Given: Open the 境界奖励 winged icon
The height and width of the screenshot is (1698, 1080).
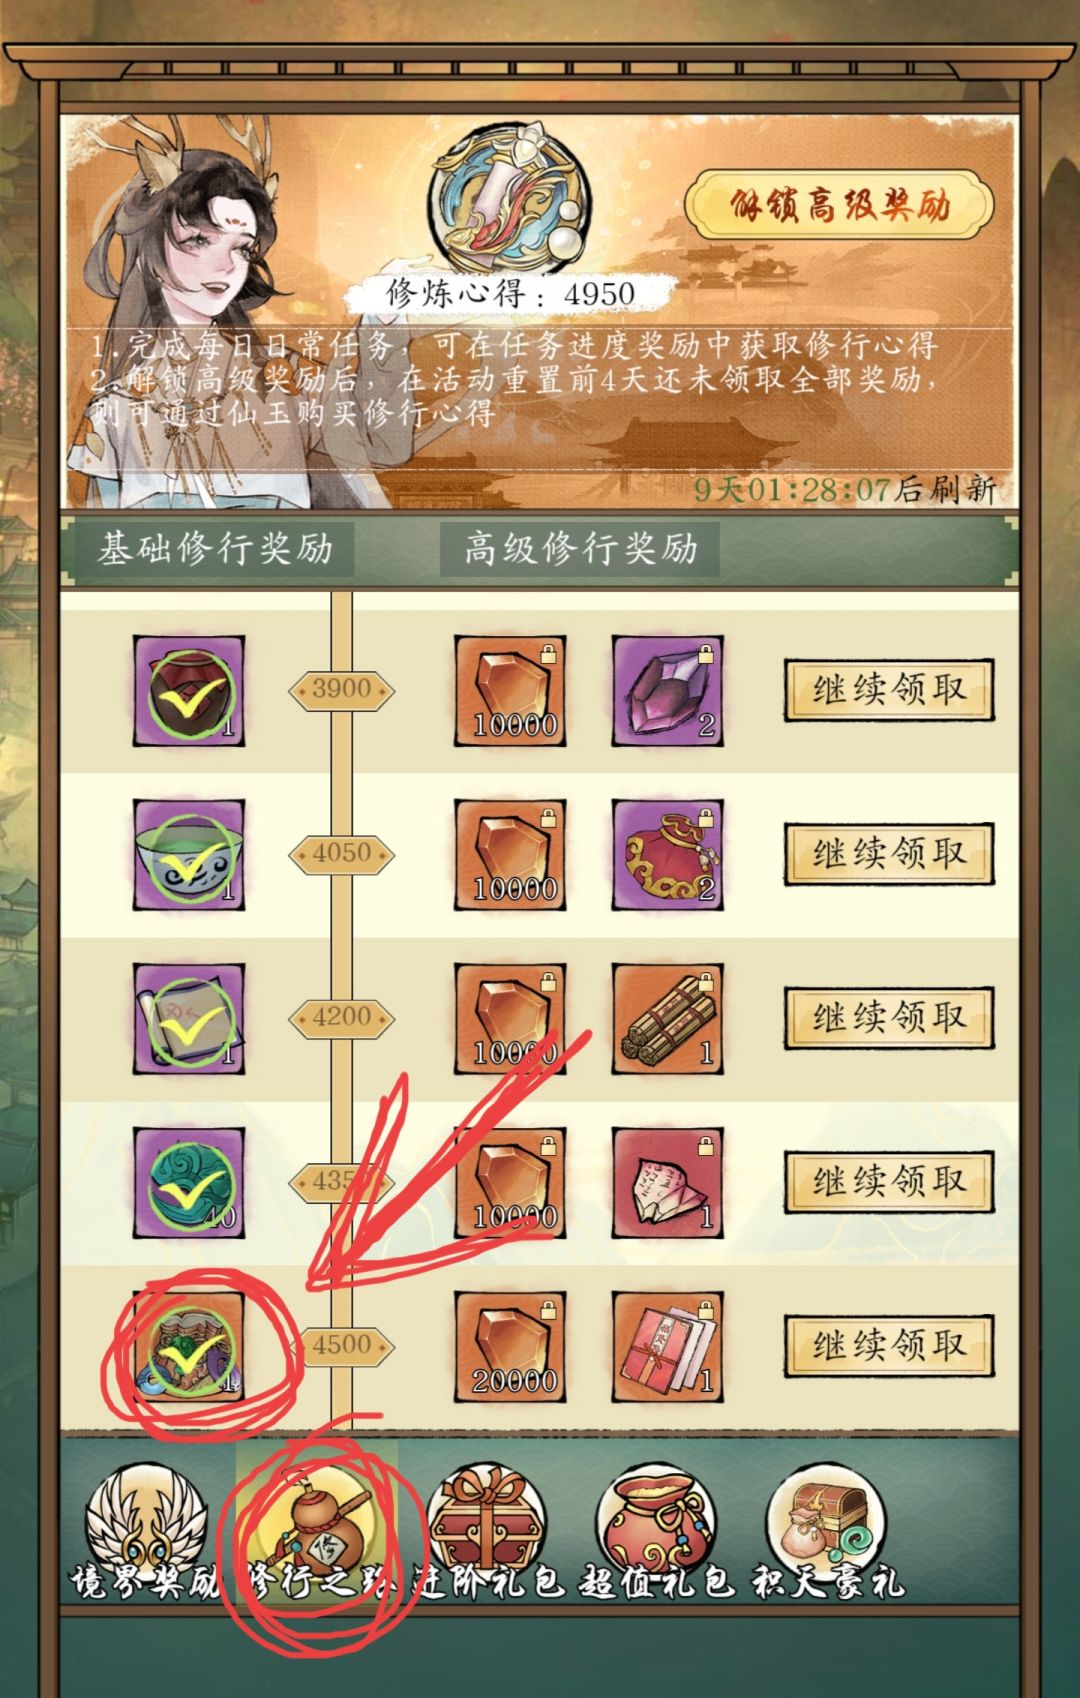Looking at the screenshot, I should click(145, 1522).
